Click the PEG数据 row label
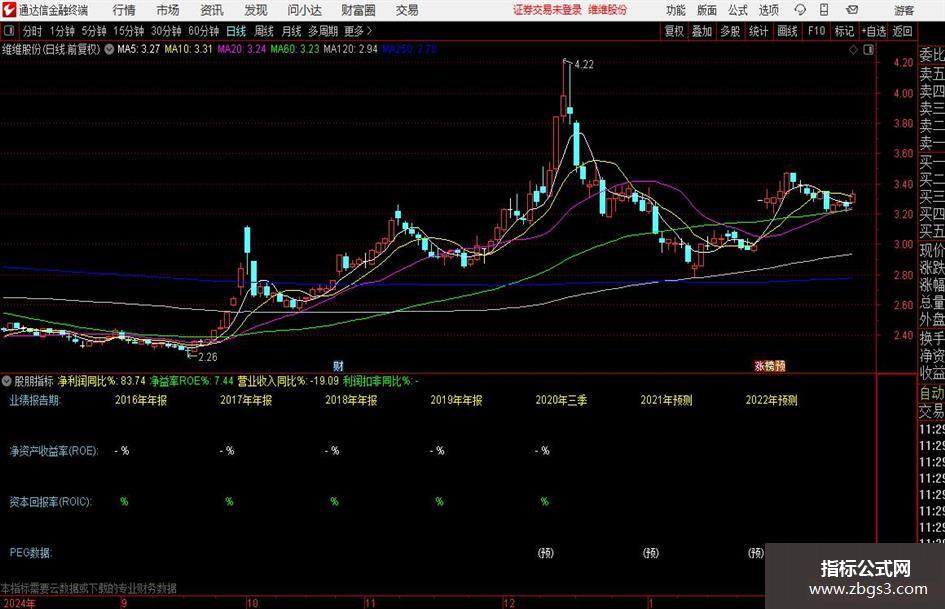 coord(31,552)
